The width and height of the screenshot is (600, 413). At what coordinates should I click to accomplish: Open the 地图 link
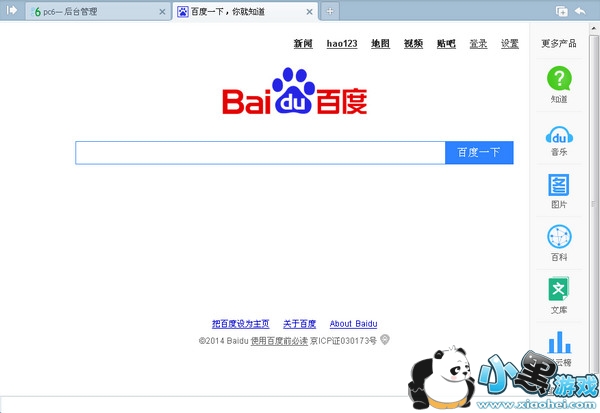pos(380,44)
